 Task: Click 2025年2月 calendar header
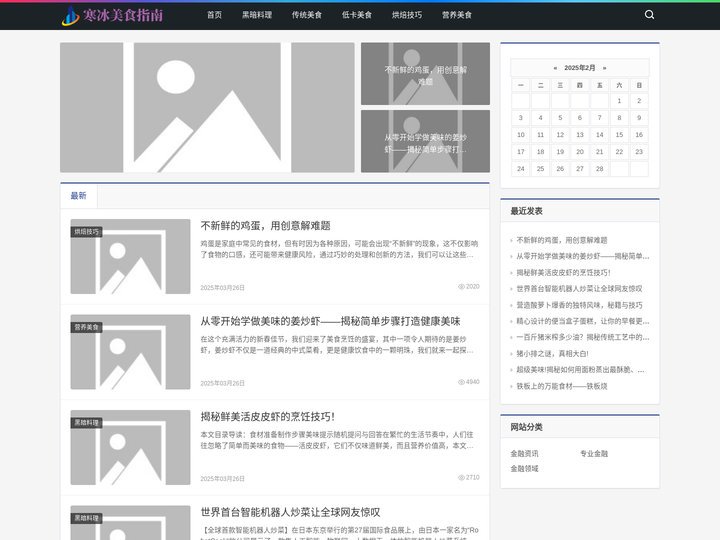tap(579, 68)
